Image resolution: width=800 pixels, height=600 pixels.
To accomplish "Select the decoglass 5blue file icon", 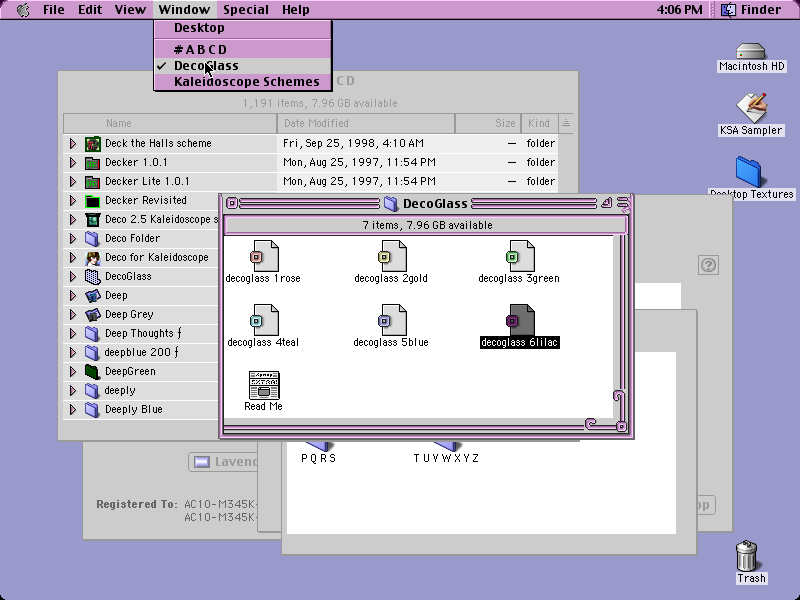I will 392,320.
